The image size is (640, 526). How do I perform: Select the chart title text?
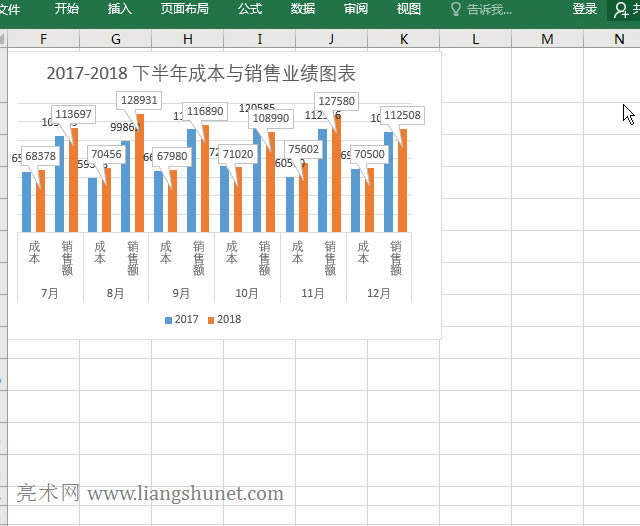pos(201,74)
